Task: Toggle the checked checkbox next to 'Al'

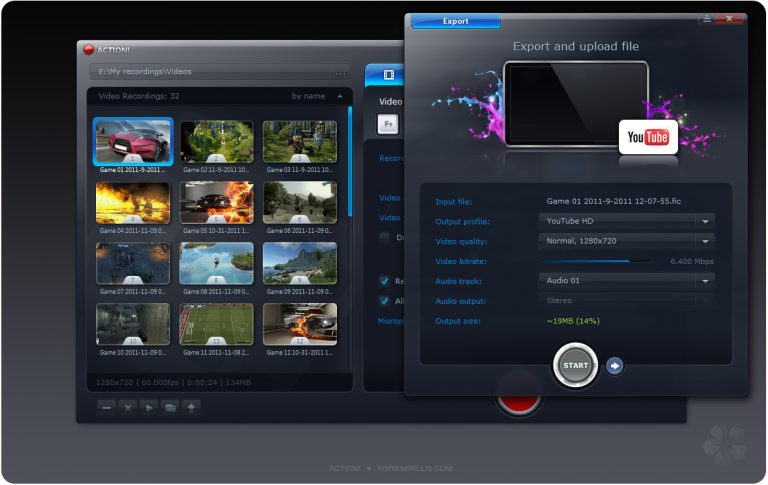Action: point(384,301)
